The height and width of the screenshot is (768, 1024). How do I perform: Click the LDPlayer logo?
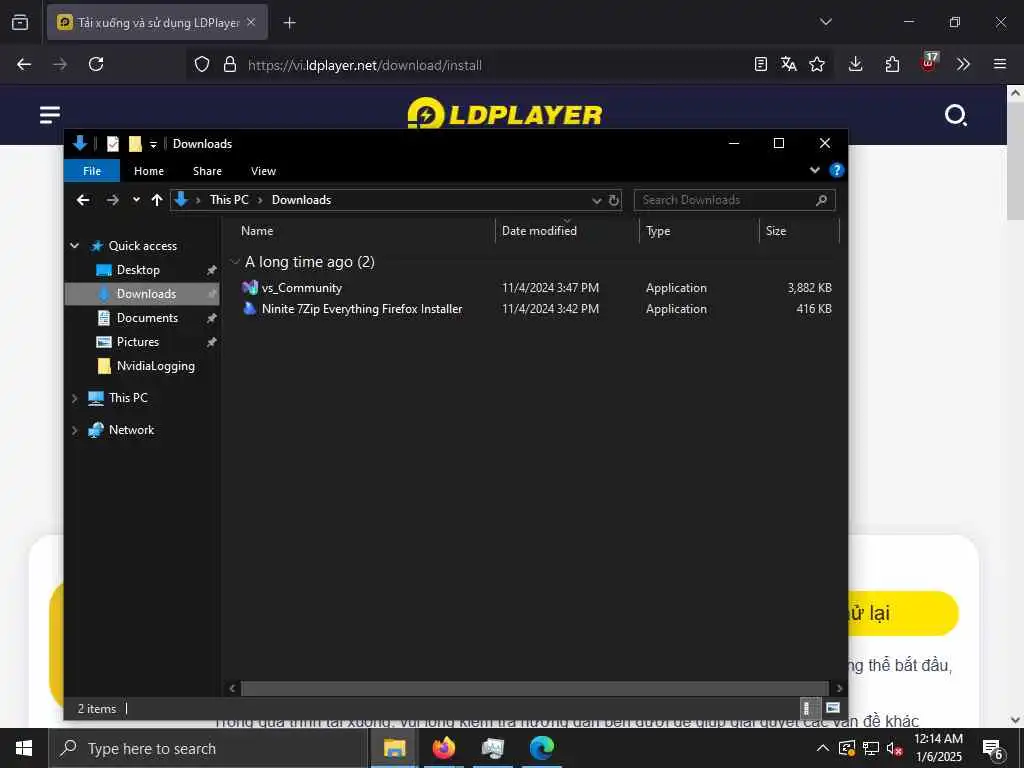[505, 114]
